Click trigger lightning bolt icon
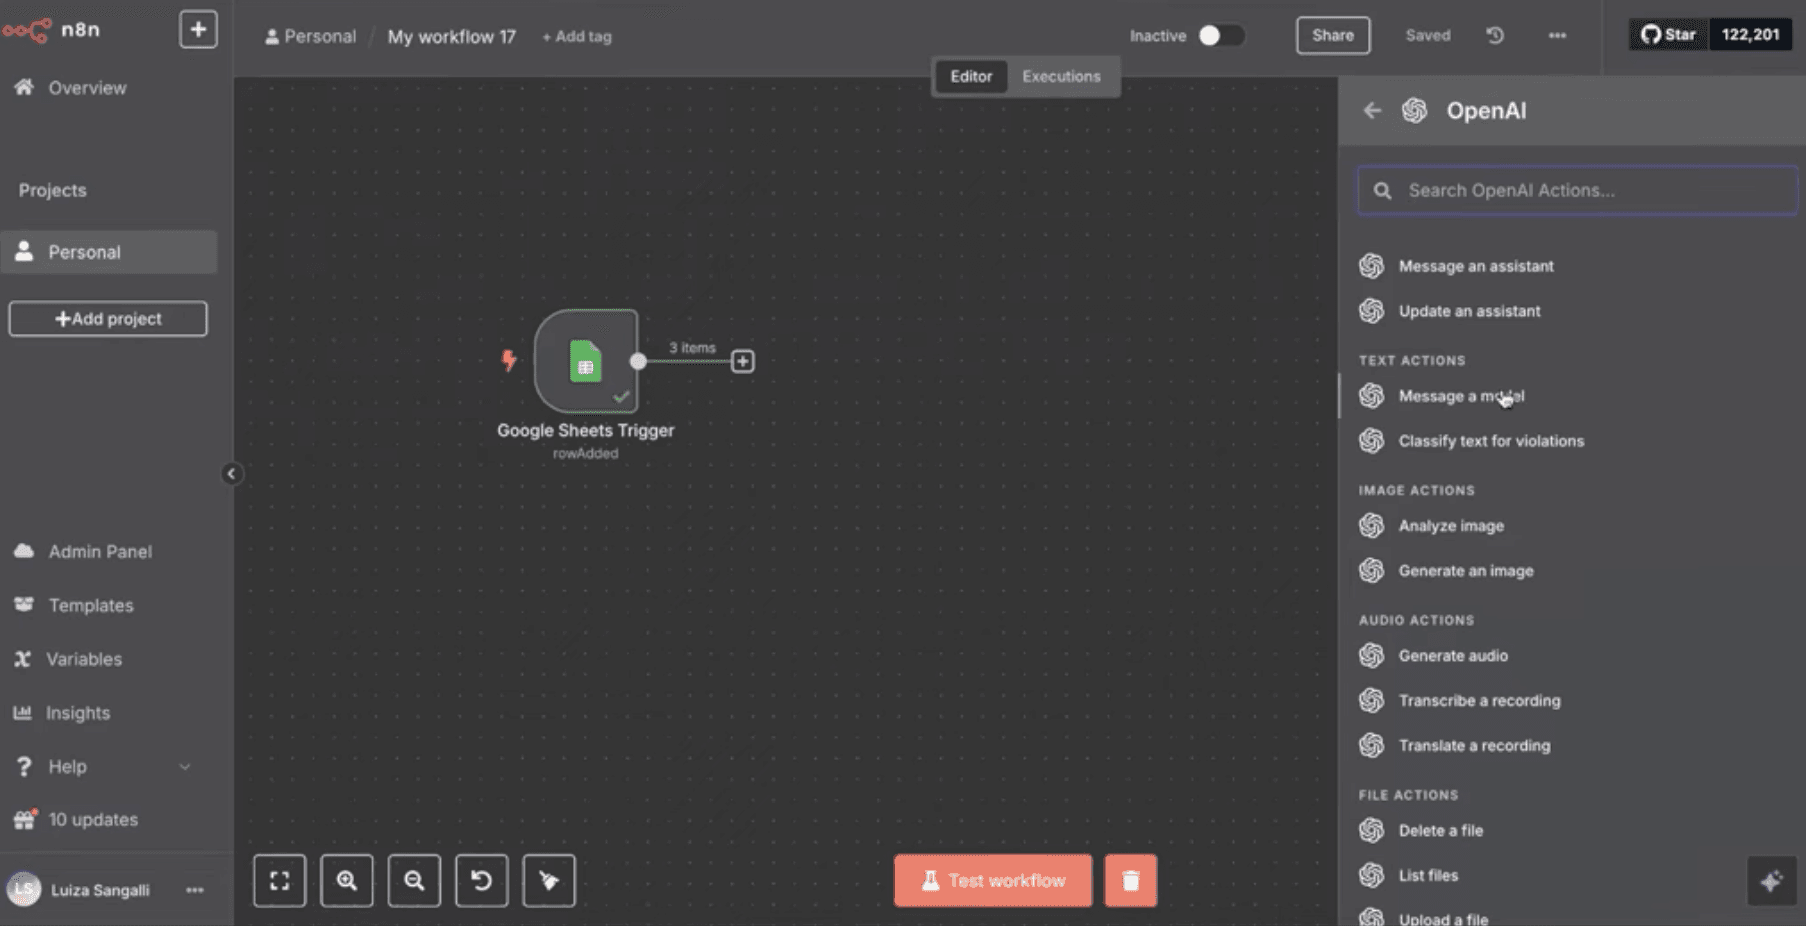The height and width of the screenshot is (926, 1806). (x=509, y=360)
